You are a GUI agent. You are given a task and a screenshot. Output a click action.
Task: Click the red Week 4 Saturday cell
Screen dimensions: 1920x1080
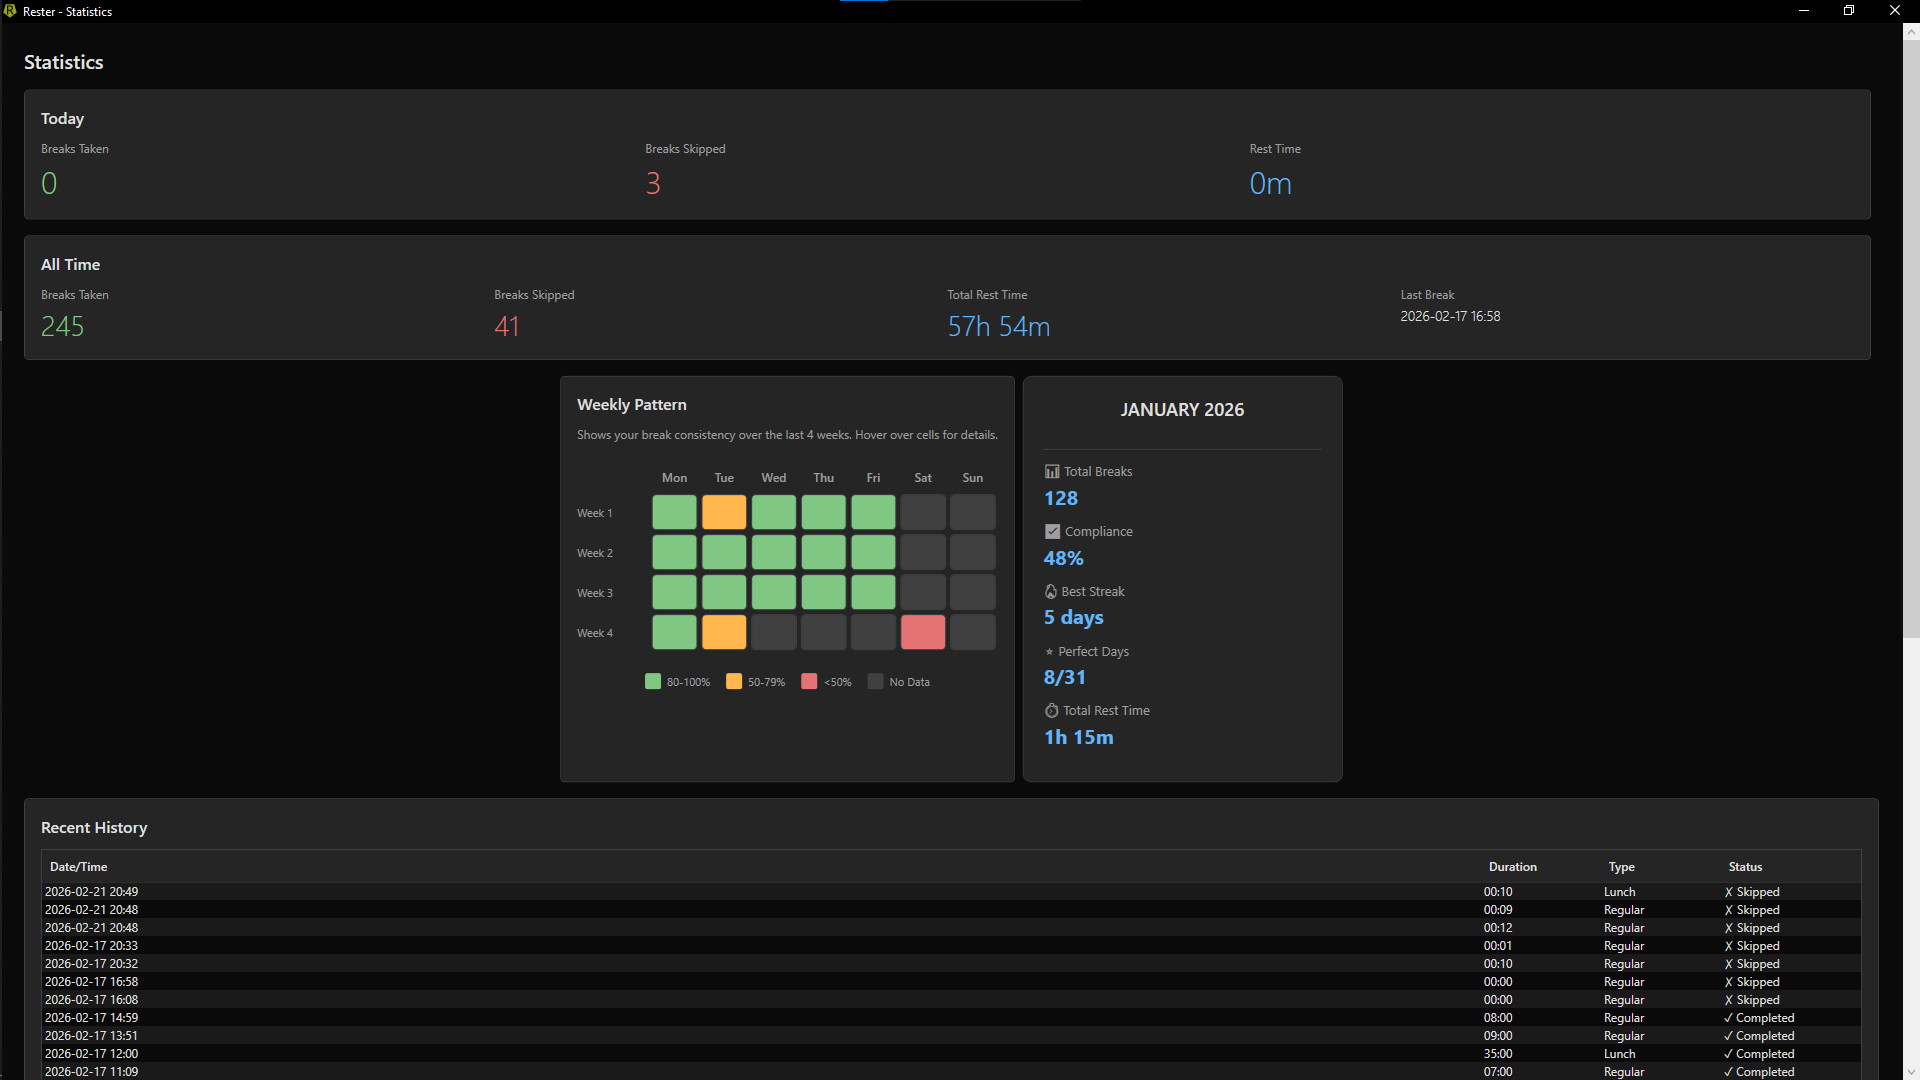(922, 632)
